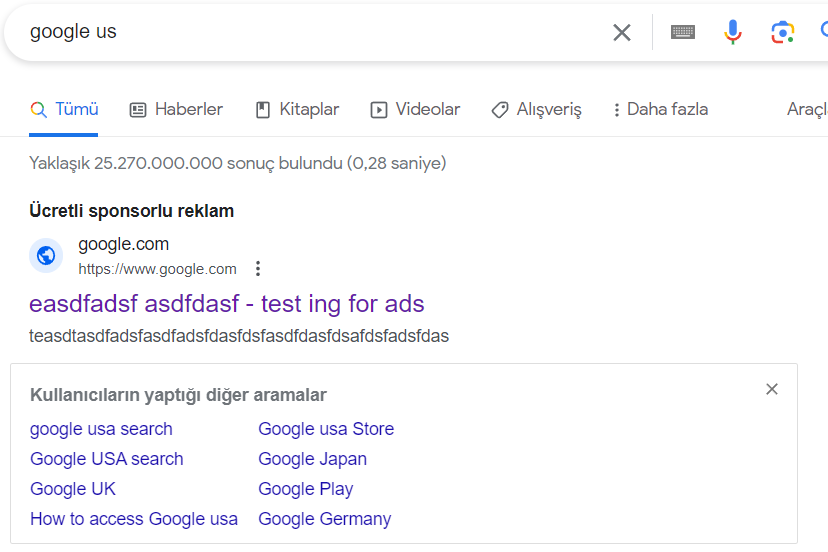This screenshot has width=828, height=552.
Task: Open the 'Google Japan' suggestion
Action: coord(313,459)
